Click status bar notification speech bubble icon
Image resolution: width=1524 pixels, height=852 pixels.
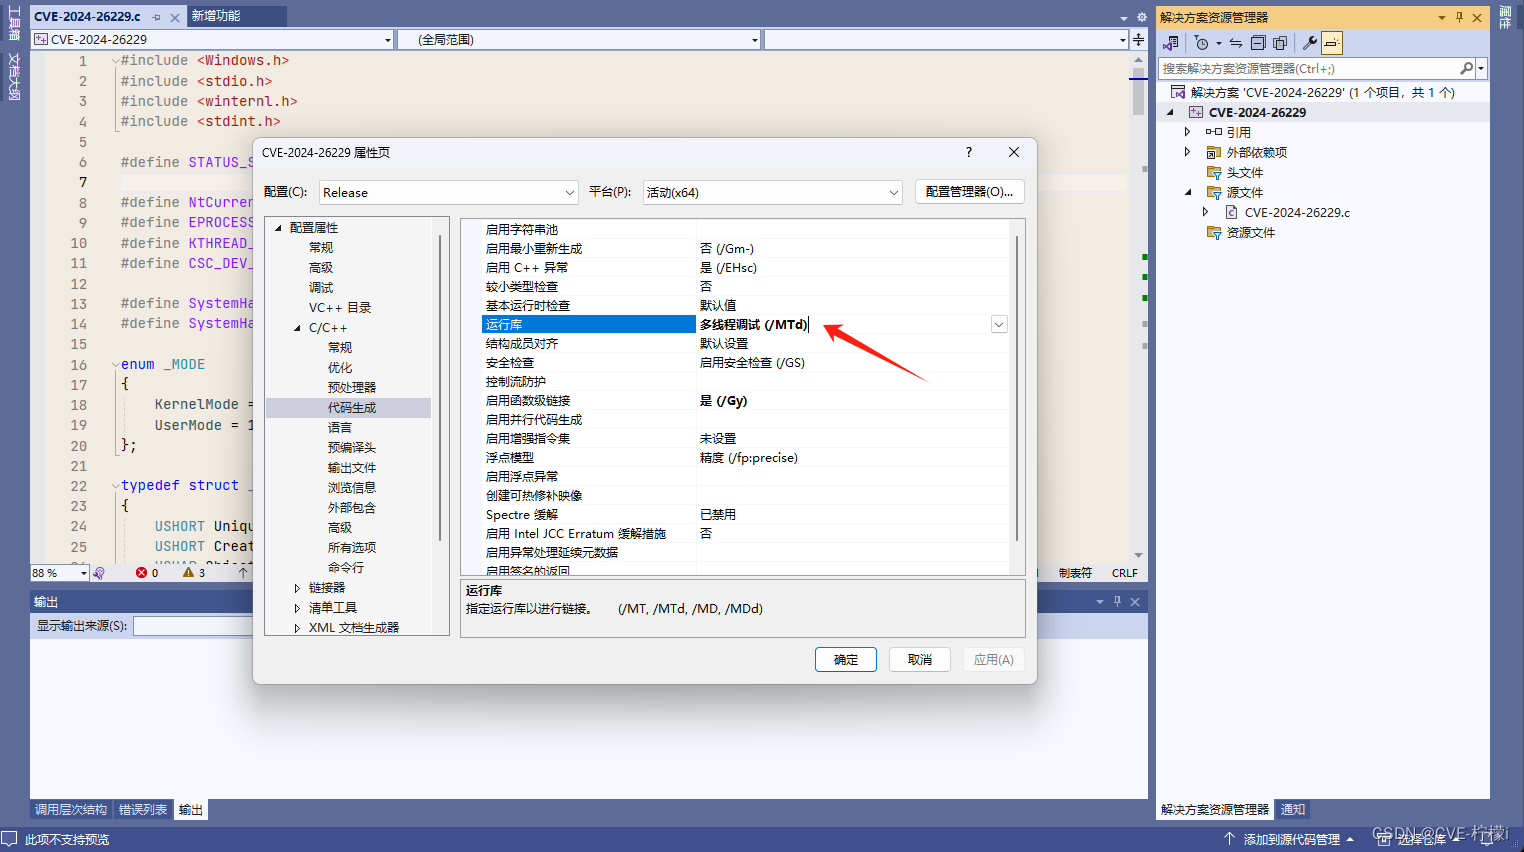[x=10, y=839]
